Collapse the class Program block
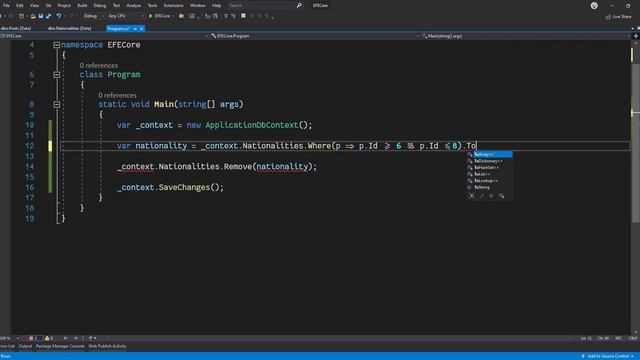This screenshot has height=360, width=640. pos(56,75)
